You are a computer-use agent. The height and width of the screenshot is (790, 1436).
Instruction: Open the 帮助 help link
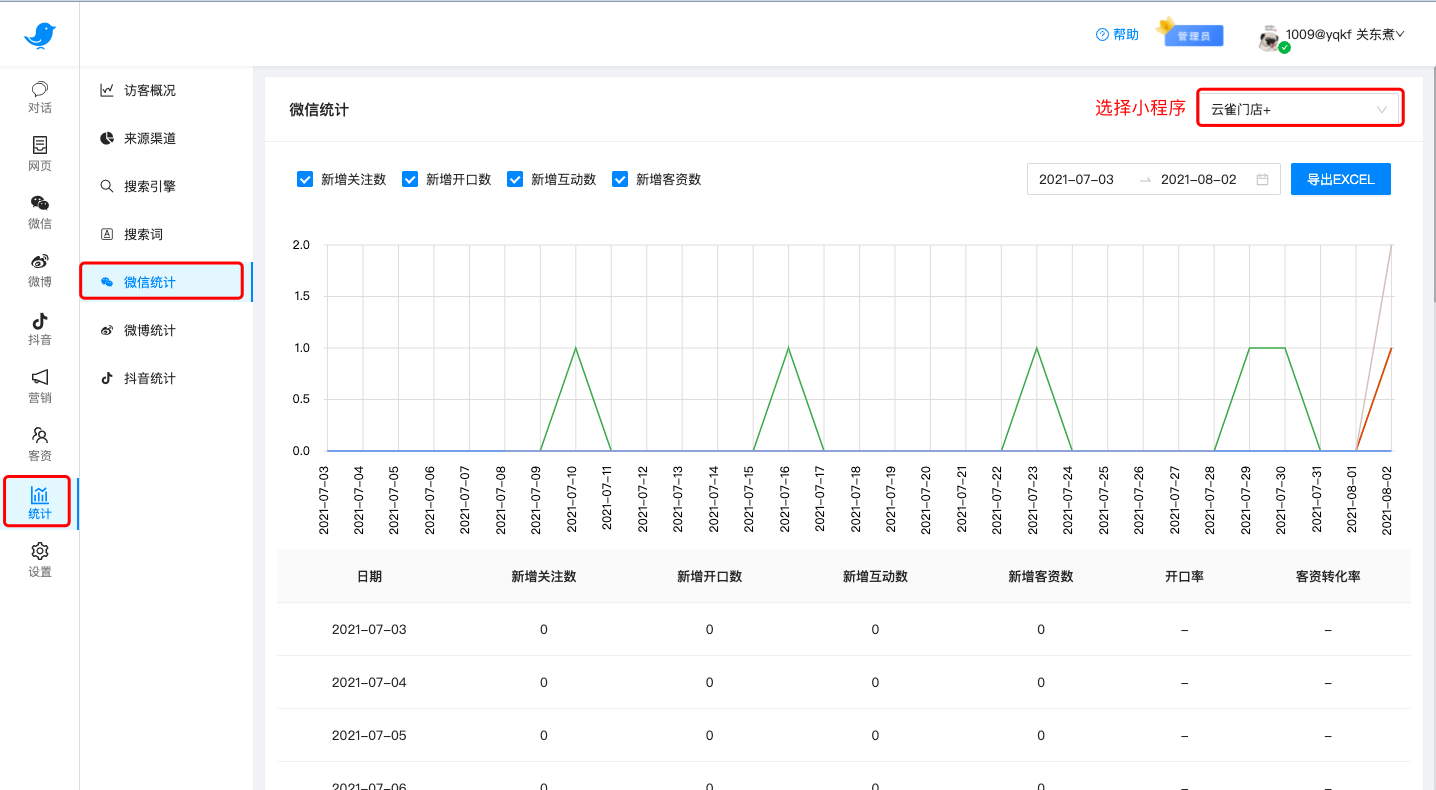tap(1118, 35)
